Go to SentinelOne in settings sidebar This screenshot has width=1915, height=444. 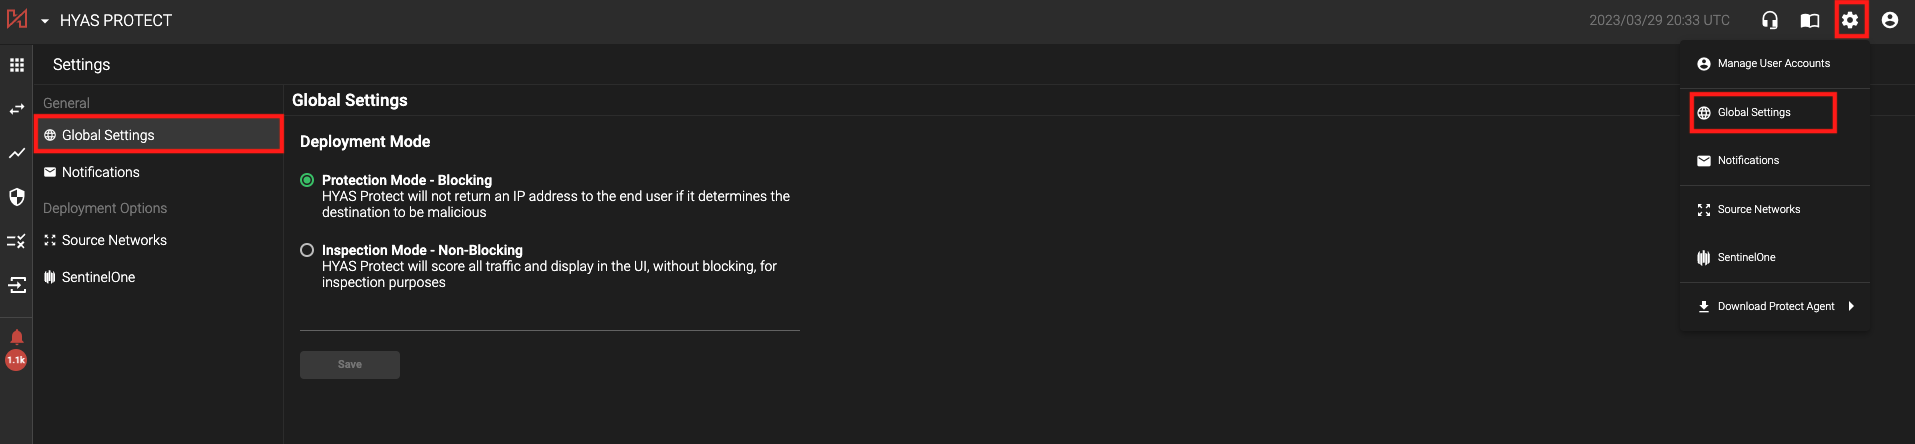(x=98, y=277)
